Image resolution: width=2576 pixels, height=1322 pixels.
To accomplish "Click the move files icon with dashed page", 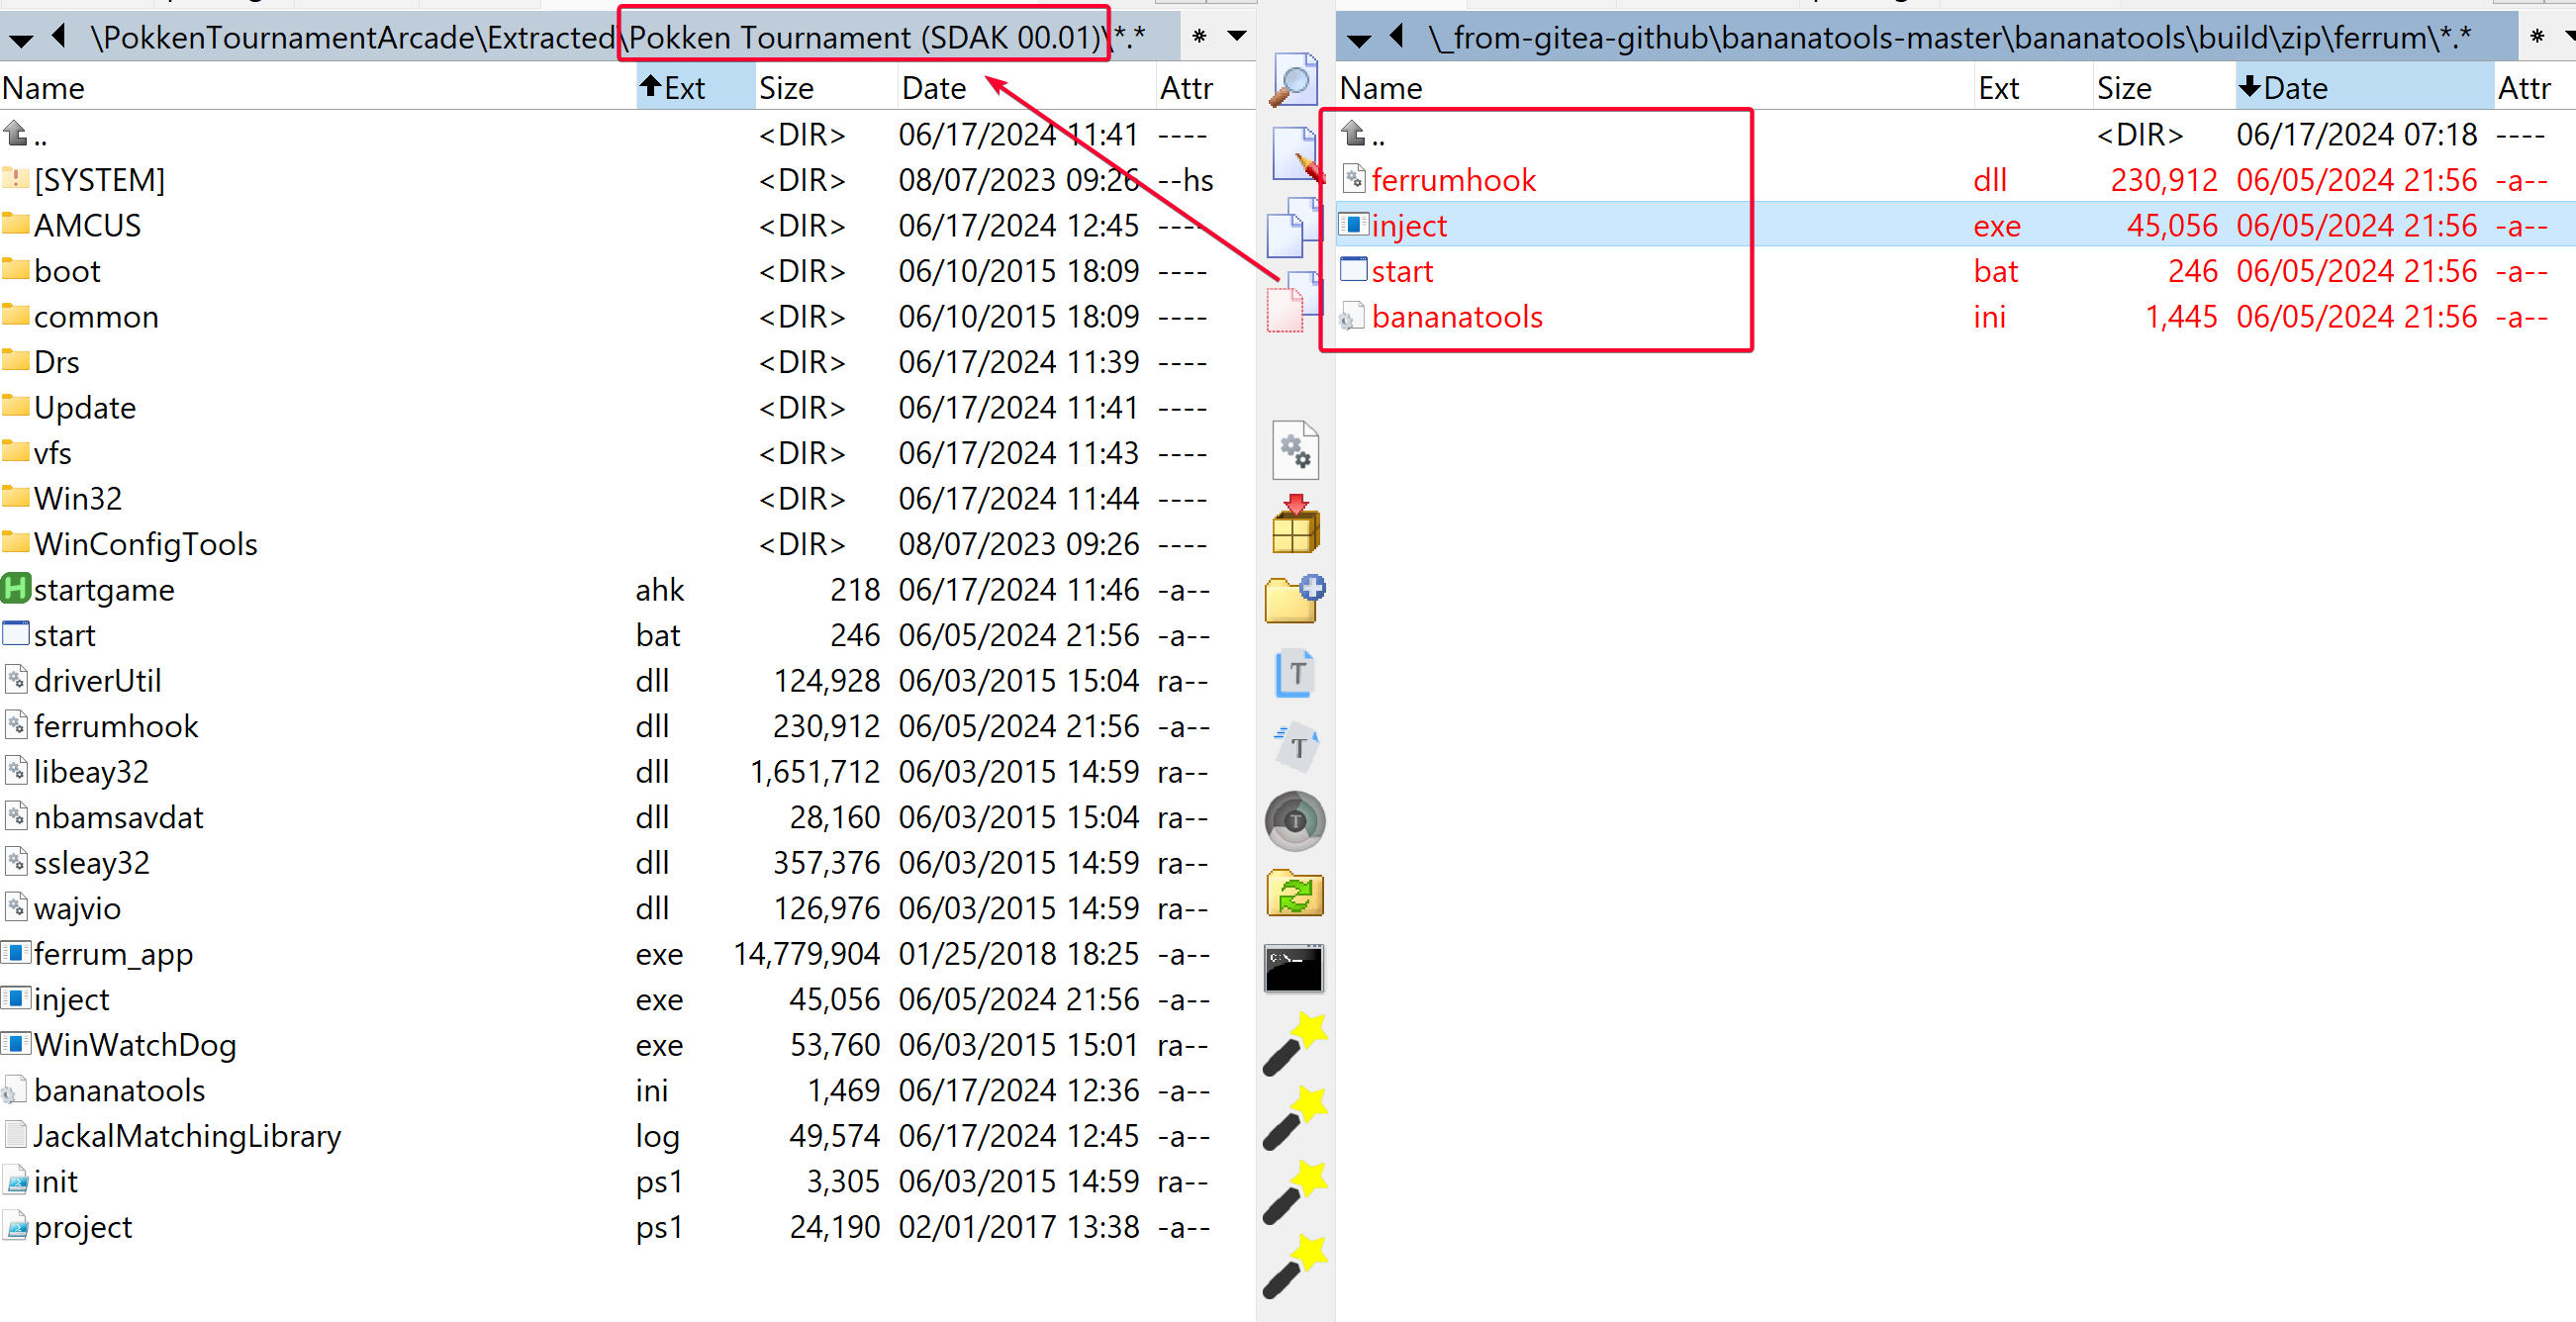I will pos(1292,302).
